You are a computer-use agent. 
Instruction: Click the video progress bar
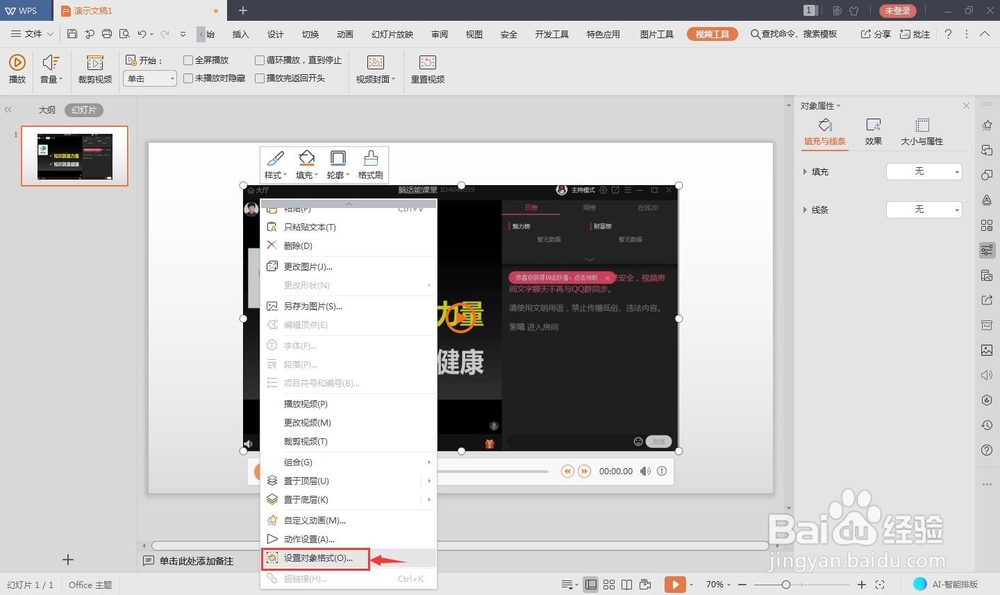tap(492, 471)
